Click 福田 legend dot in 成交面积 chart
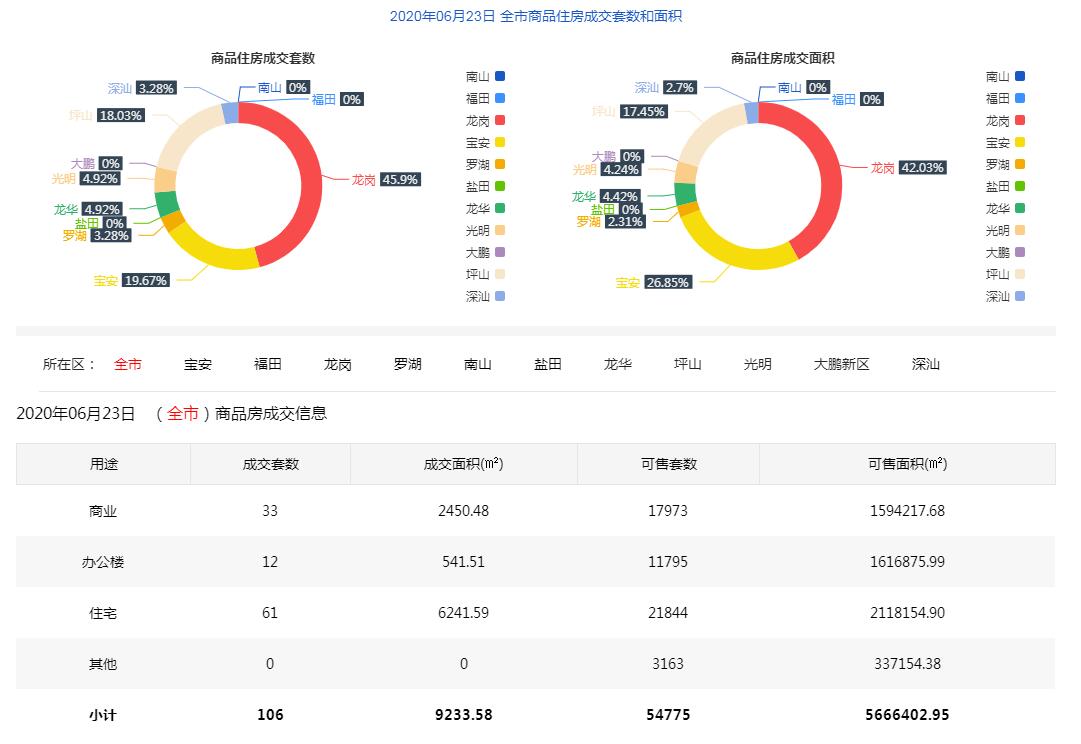 tap(1019, 98)
